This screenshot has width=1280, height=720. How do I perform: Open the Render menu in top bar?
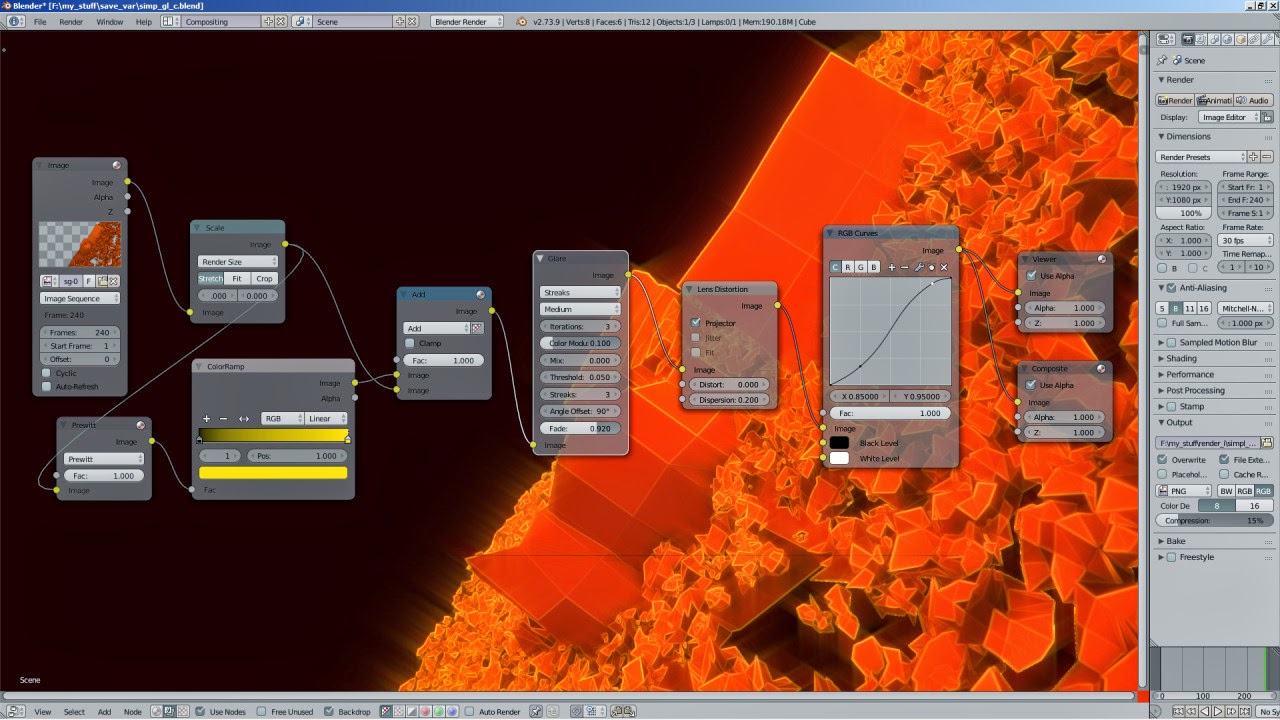[x=71, y=21]
